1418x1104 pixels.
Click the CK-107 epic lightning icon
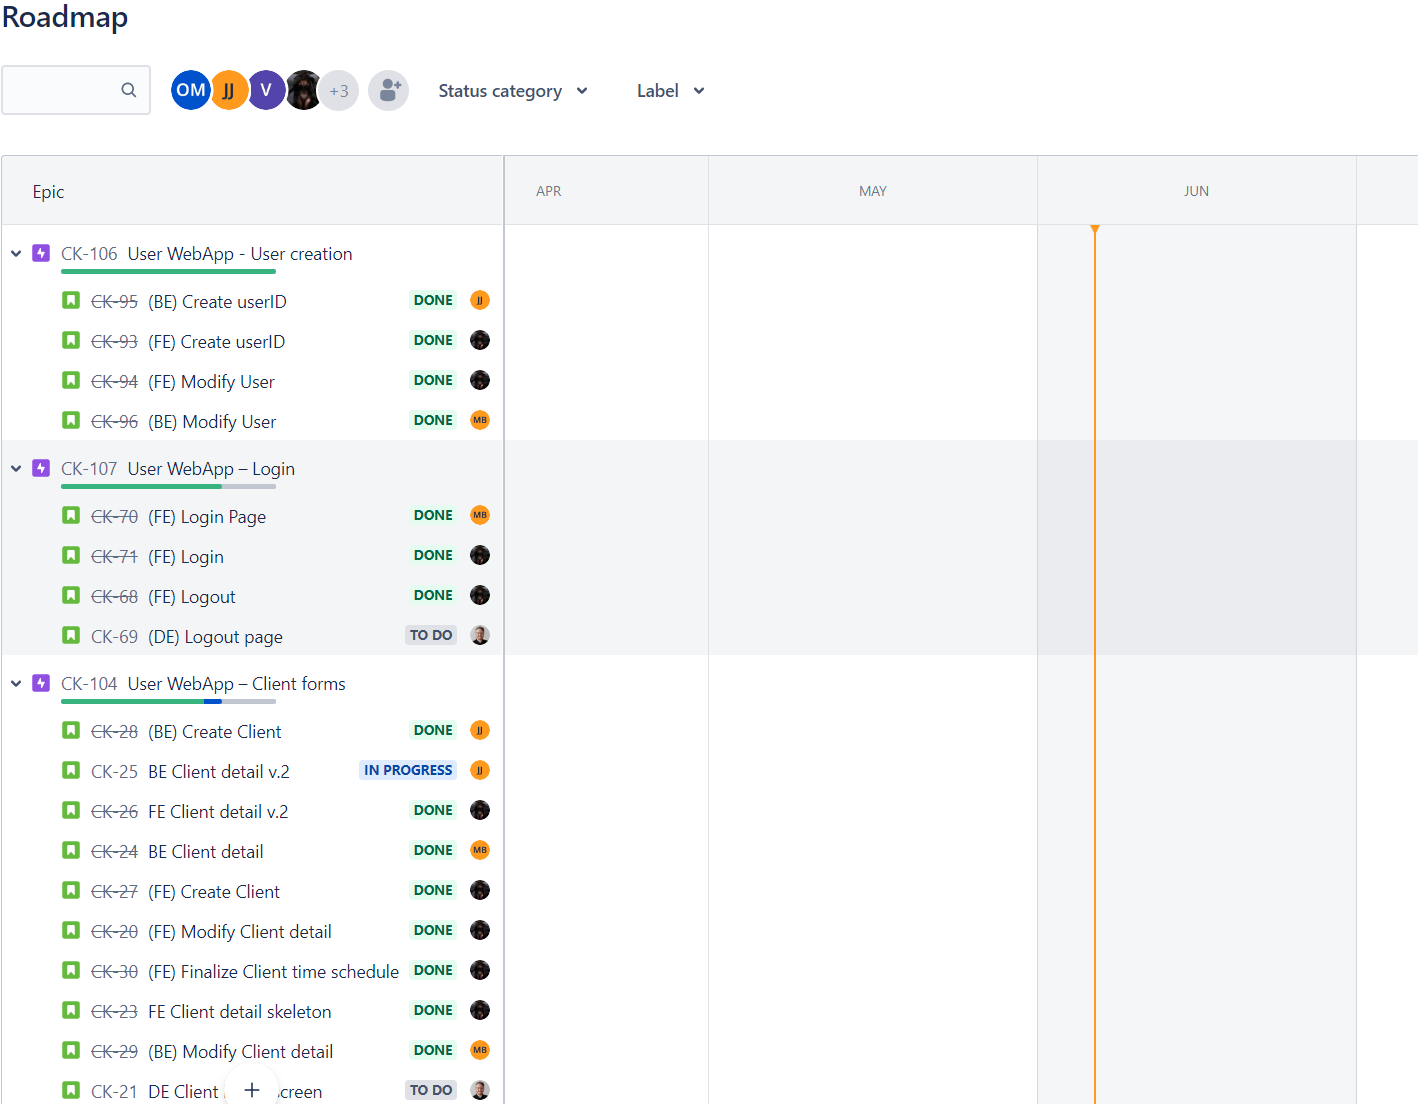click(41, 468)
